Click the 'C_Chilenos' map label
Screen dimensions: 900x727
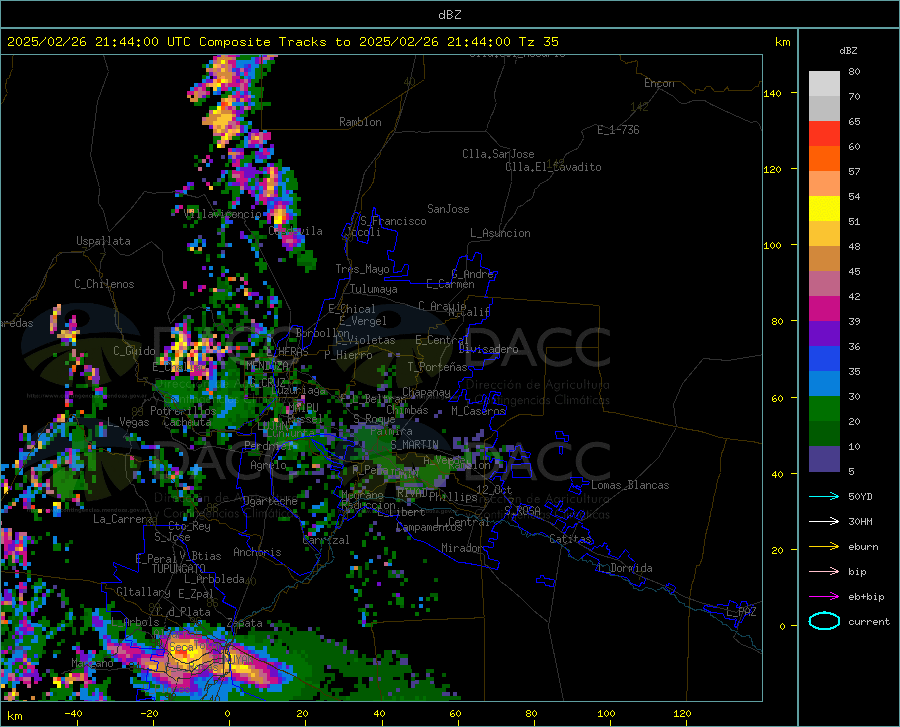104,283
